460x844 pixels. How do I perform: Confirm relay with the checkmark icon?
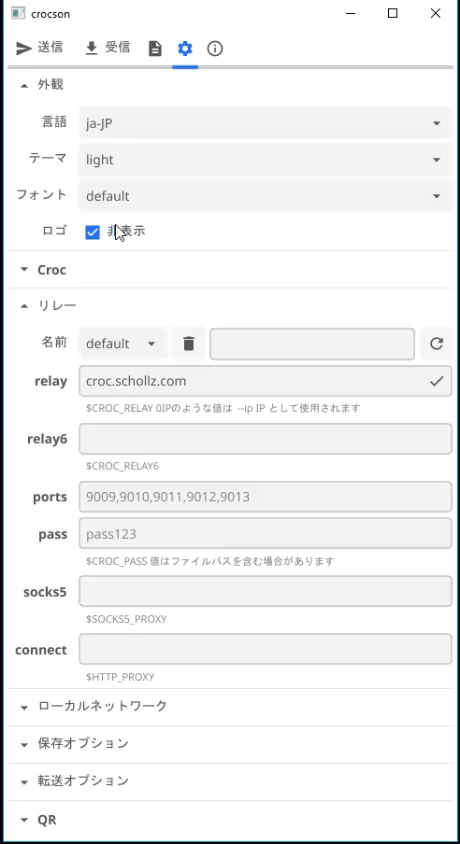[x=436, y=382]
